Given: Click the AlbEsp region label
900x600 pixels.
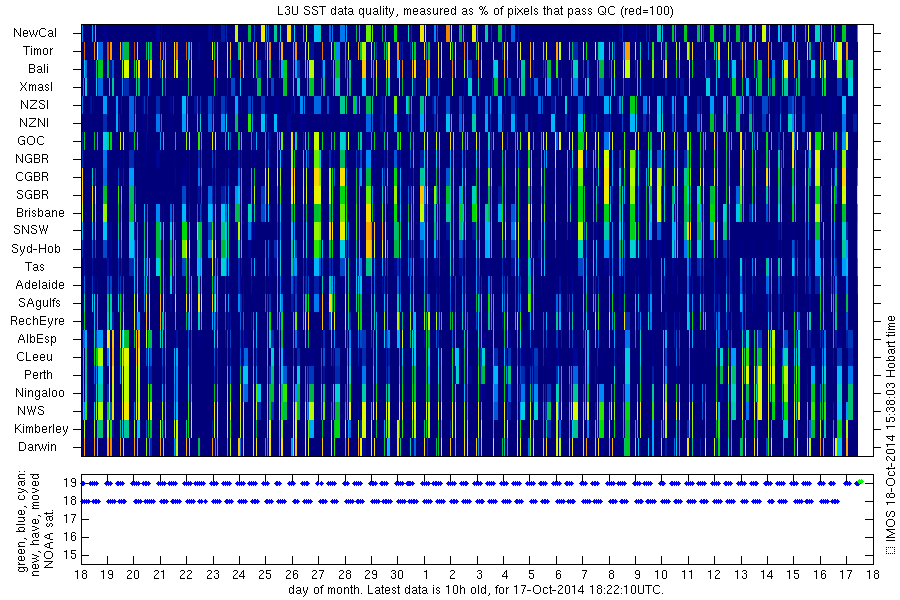Looking at the screenshot, I should (x=37, y=339).
